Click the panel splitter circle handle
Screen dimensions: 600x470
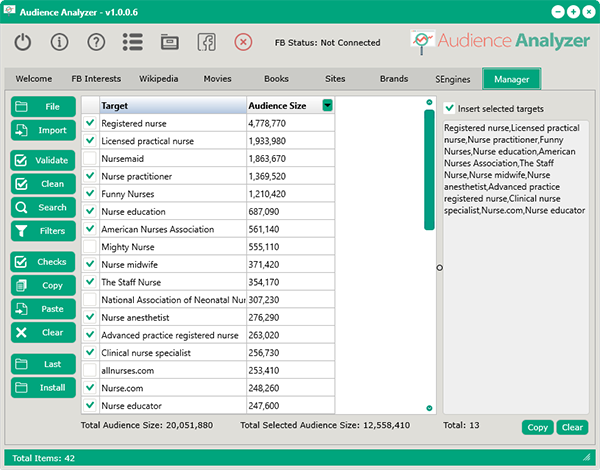440,268
